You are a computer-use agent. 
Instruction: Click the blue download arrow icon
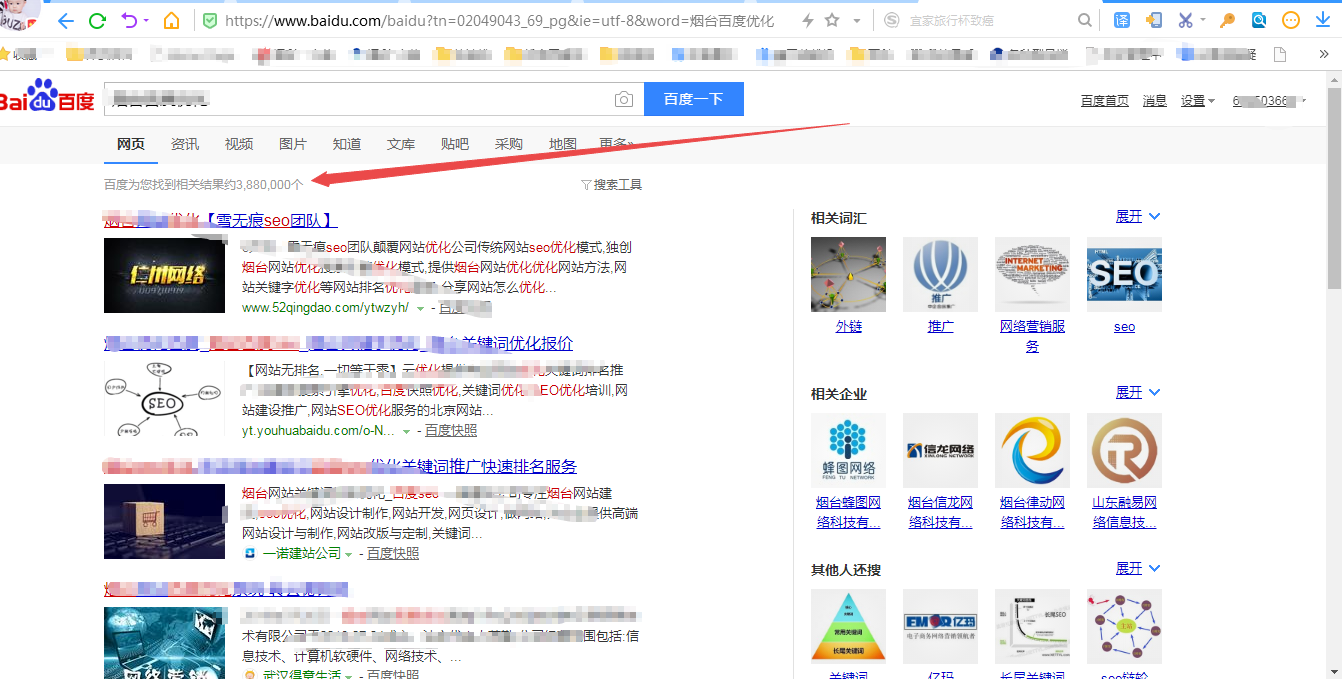1323,20
